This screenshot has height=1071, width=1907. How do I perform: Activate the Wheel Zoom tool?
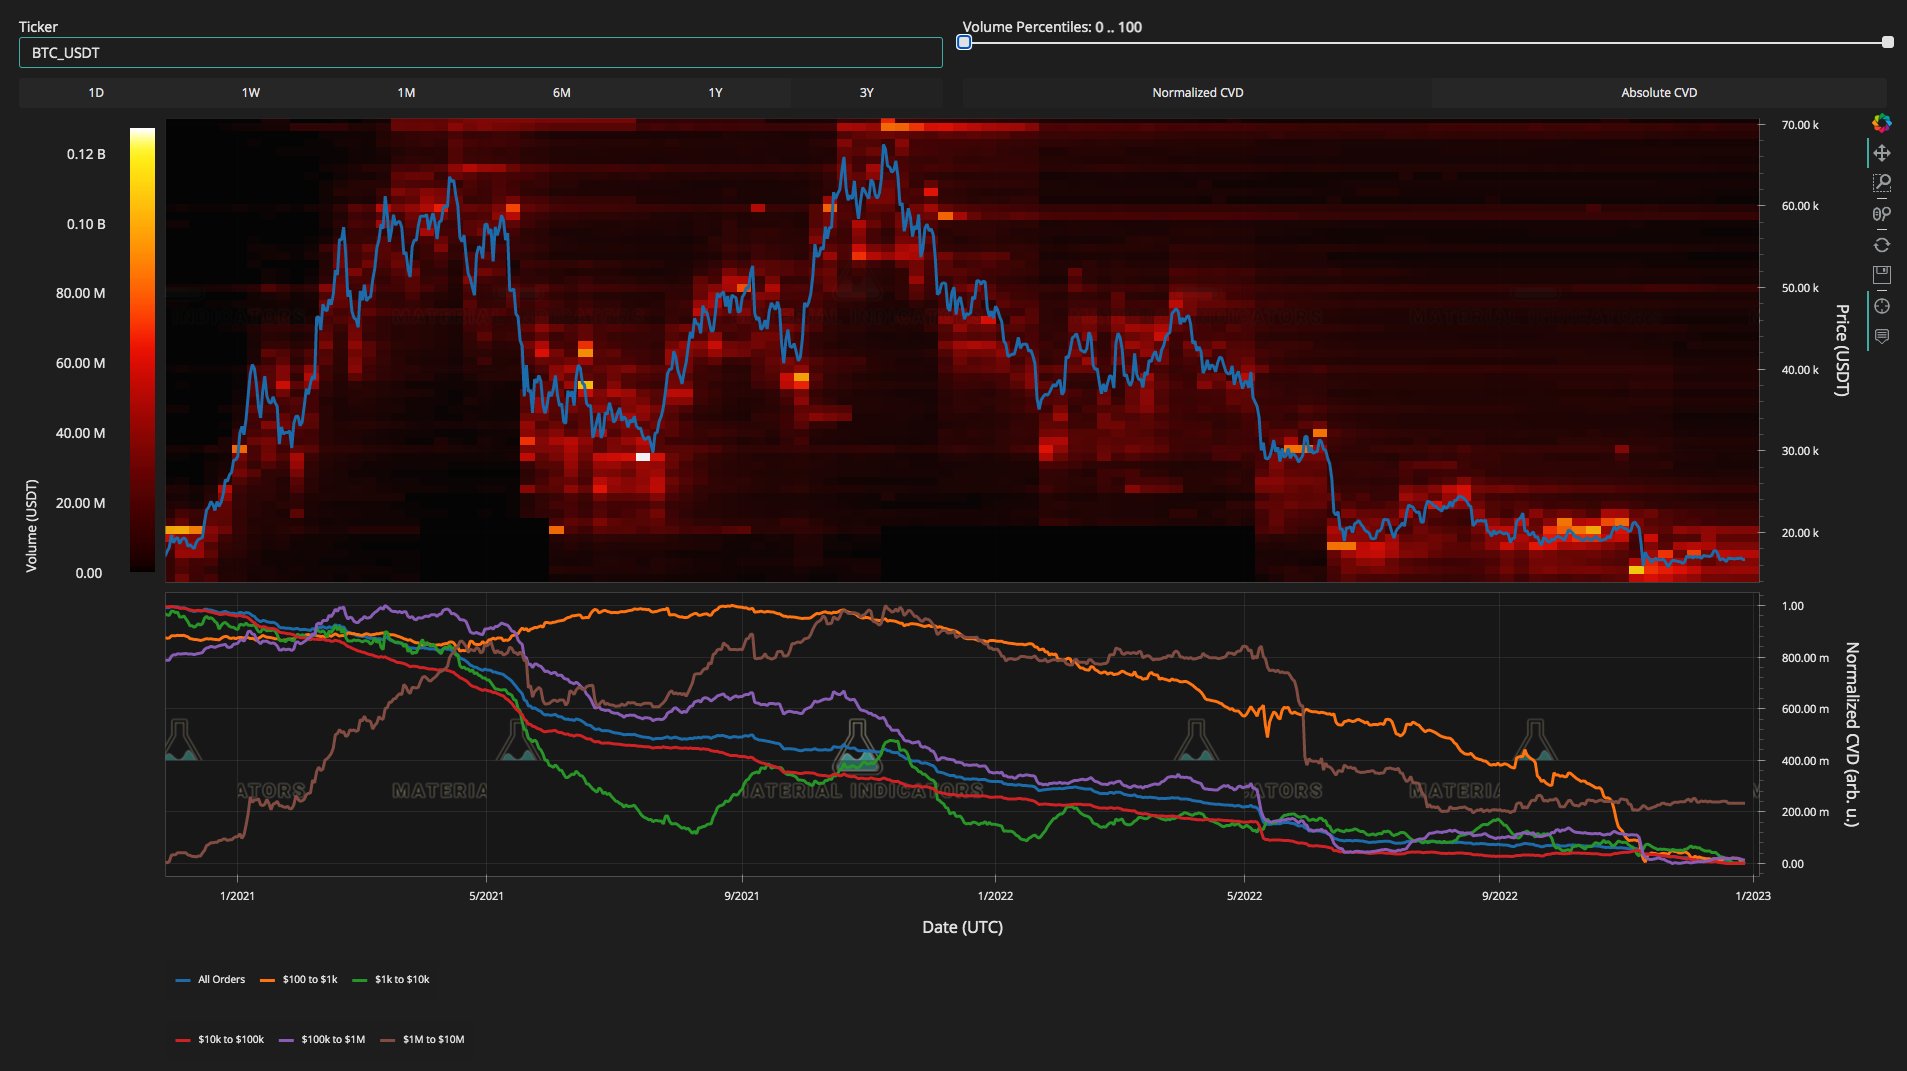pyautogui.click(x=1882, y=214)
